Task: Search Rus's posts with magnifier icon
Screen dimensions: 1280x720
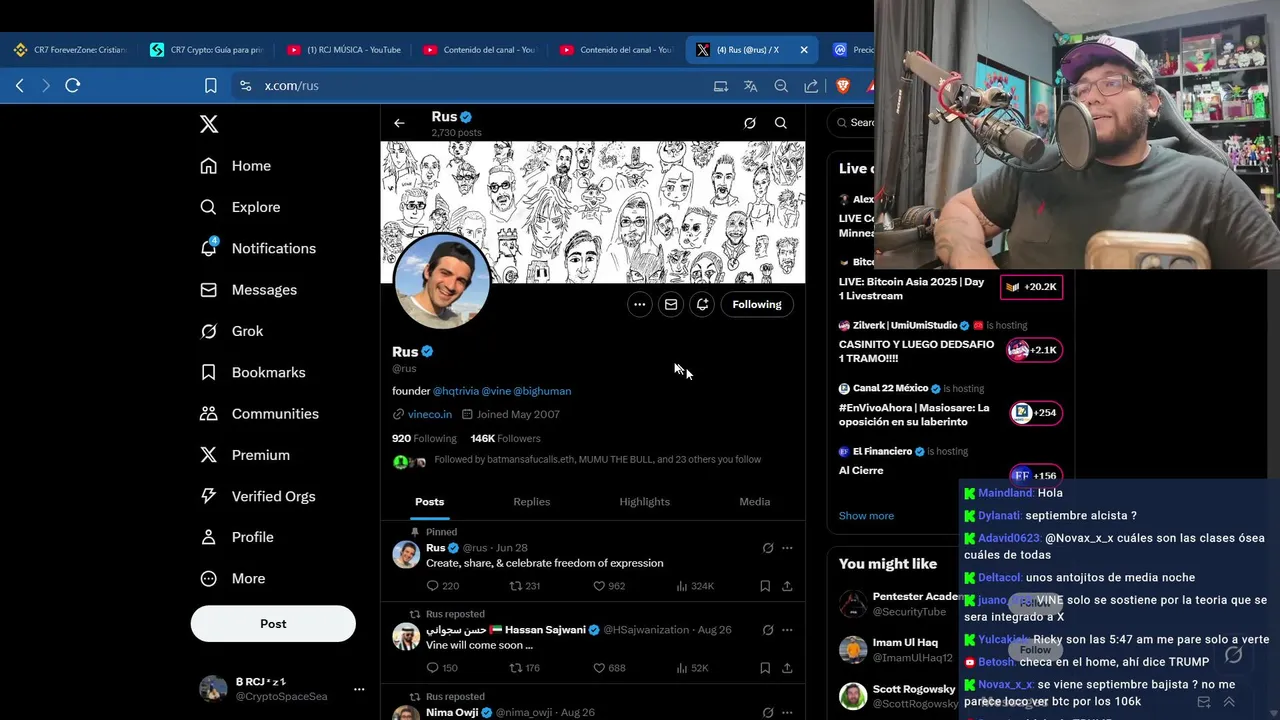Action: 781,123
